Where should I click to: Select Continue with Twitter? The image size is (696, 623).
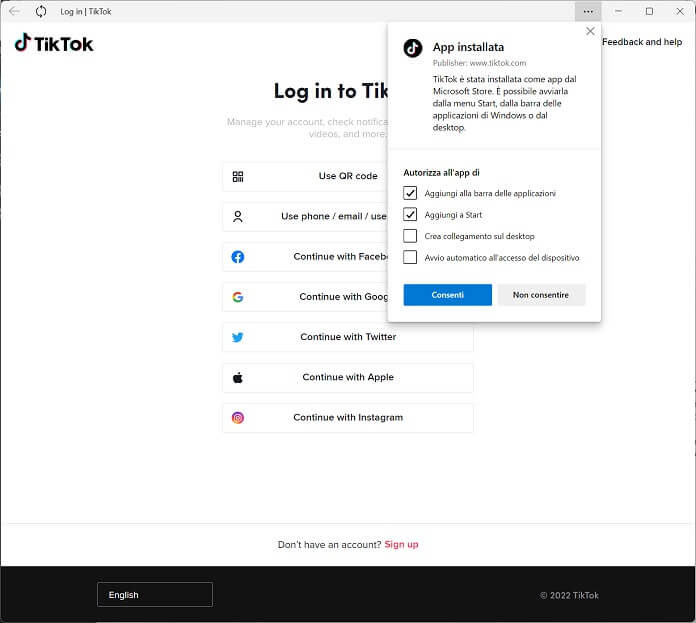(348, 337)
